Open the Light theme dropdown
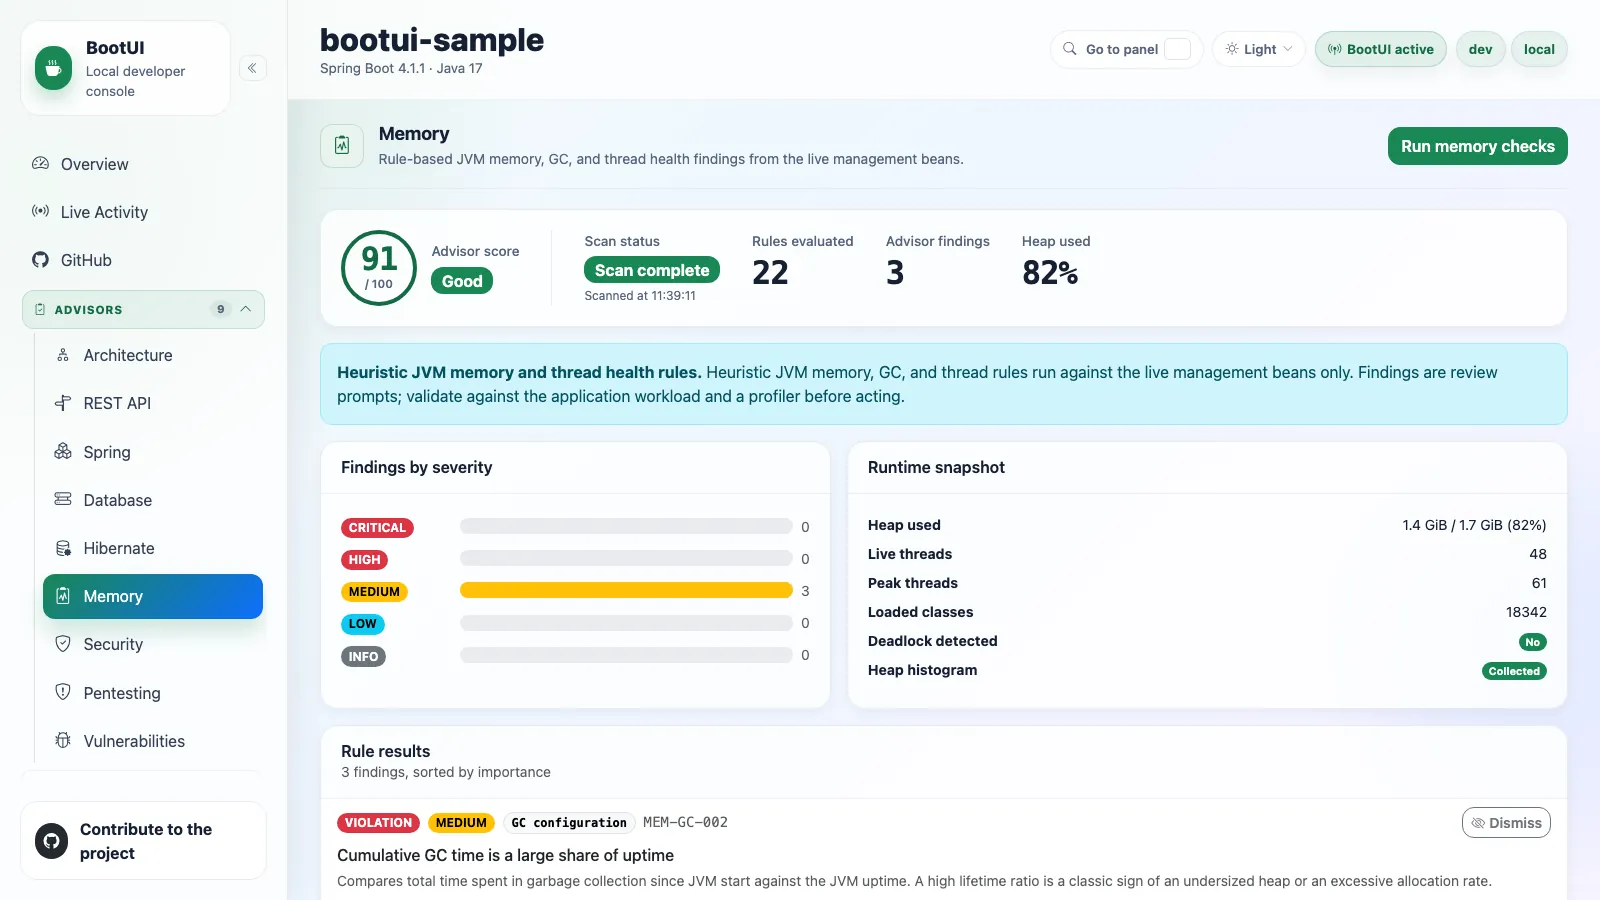1600x900 pixels. [1259, 49]
